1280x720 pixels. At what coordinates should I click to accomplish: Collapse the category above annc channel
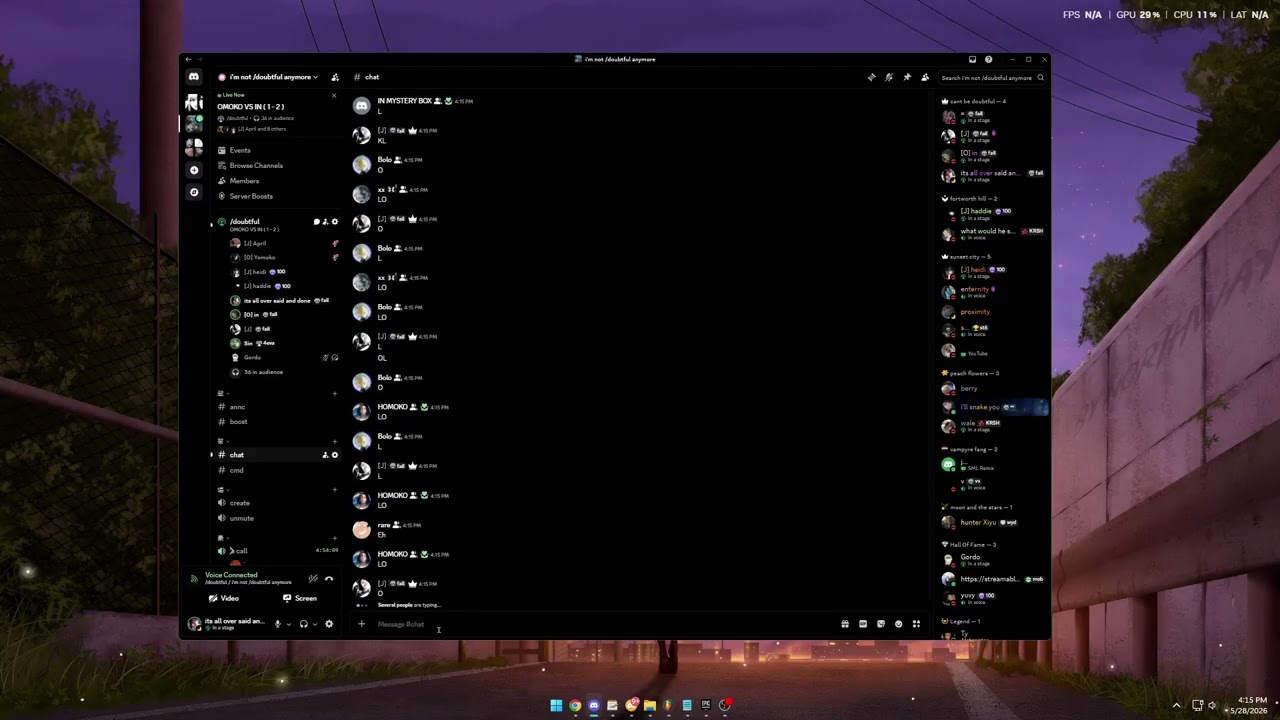222,393
